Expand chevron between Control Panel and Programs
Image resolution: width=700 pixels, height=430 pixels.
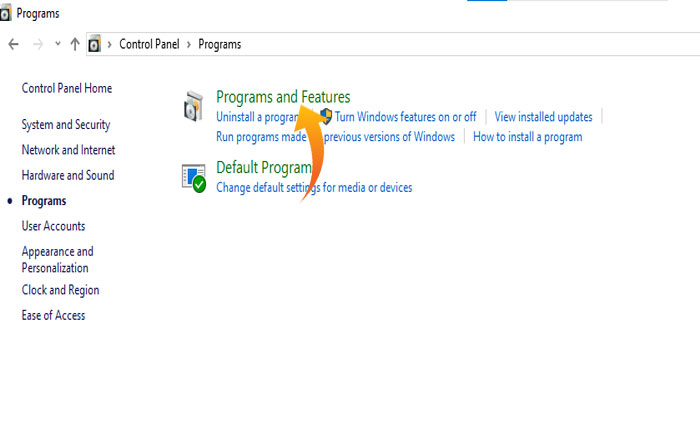[189, 44]
